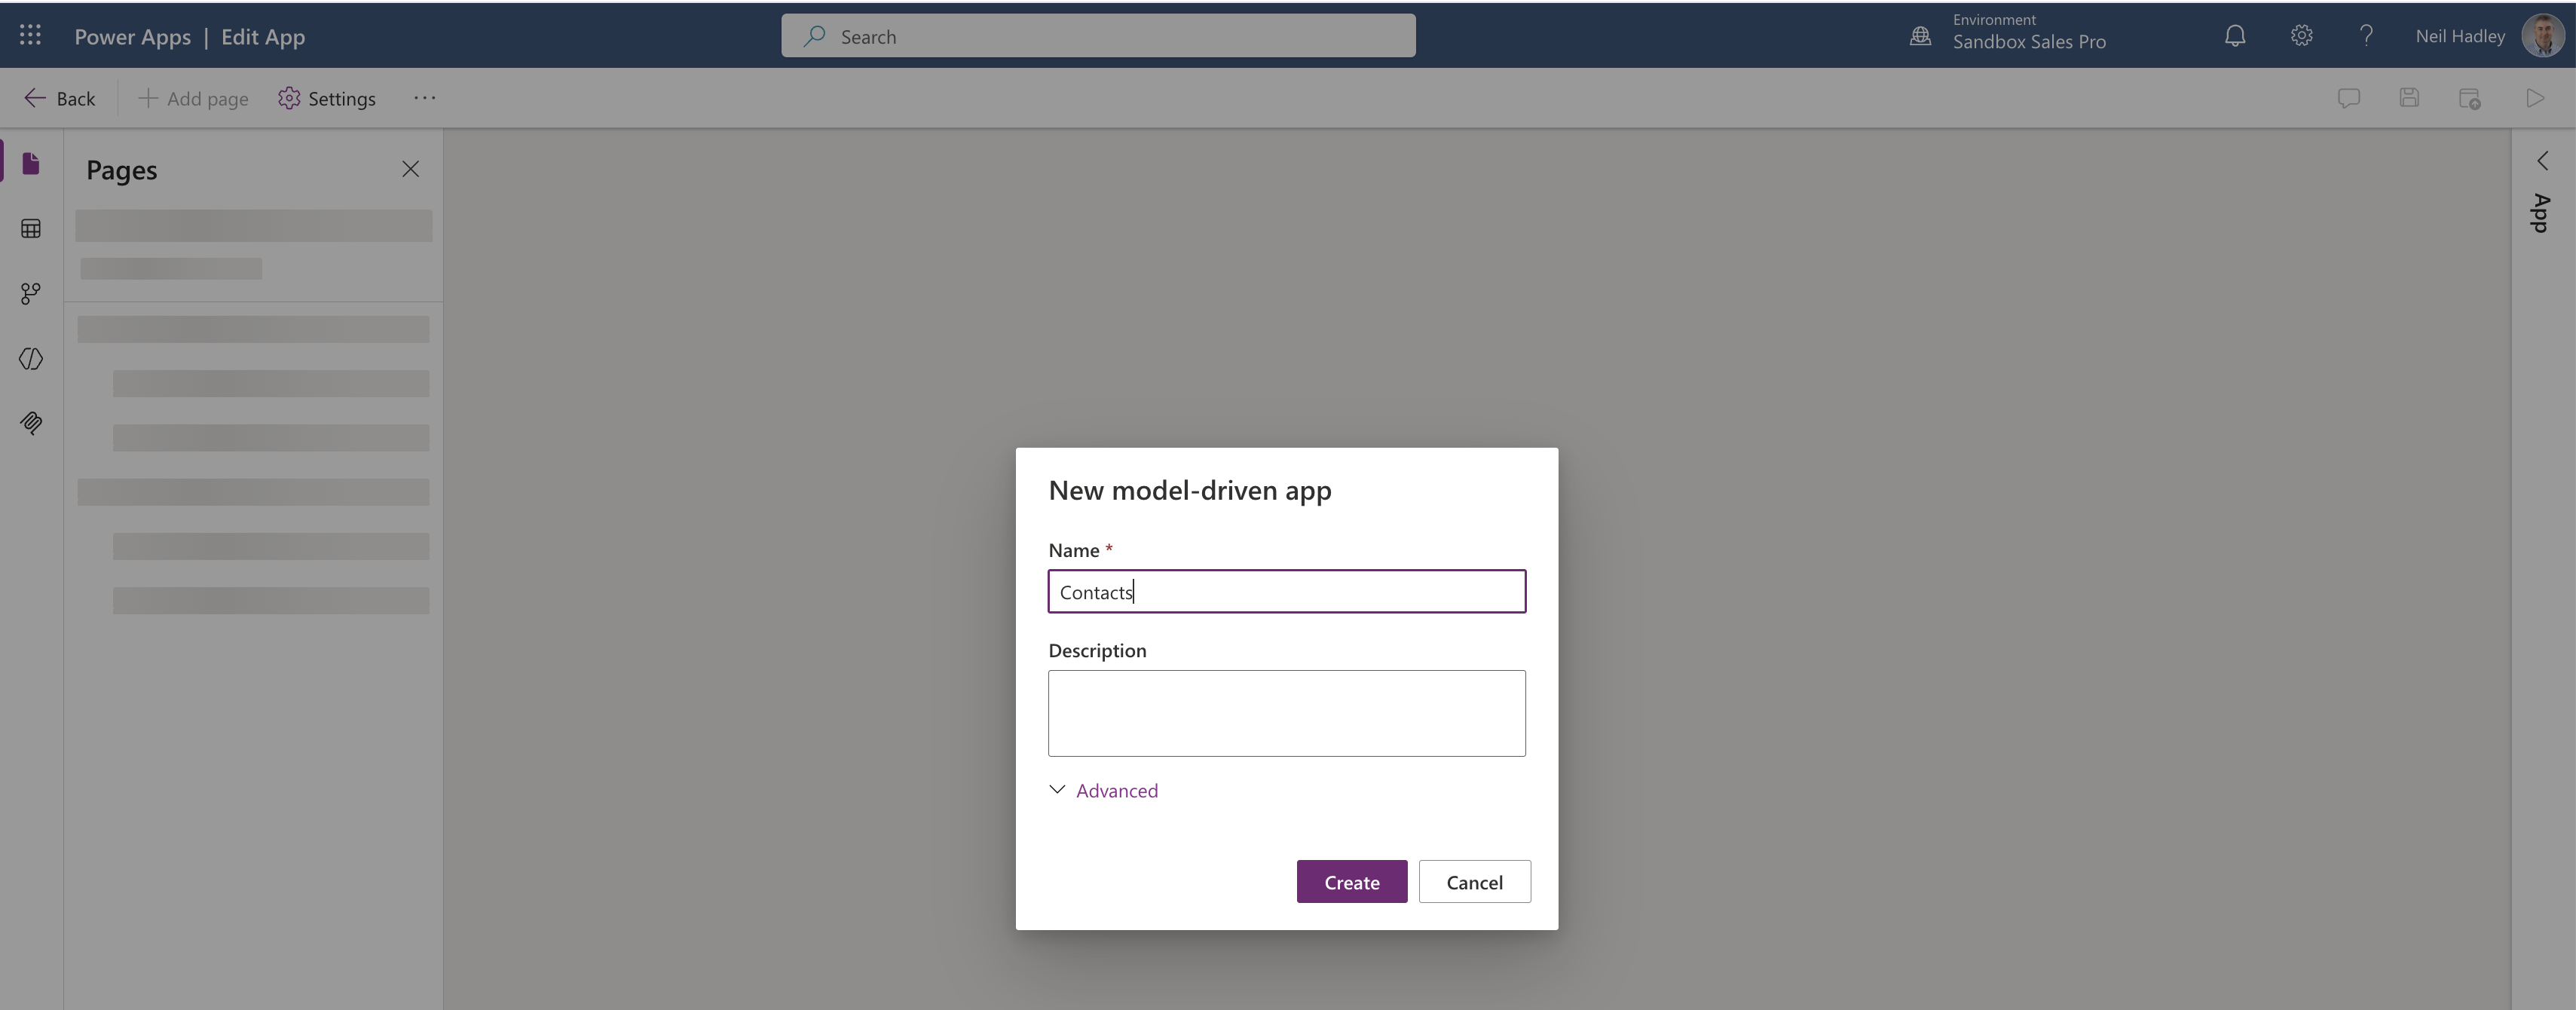2576x1010 pixels.
Task: Click the play app icon
Action: click(2534, 98)
